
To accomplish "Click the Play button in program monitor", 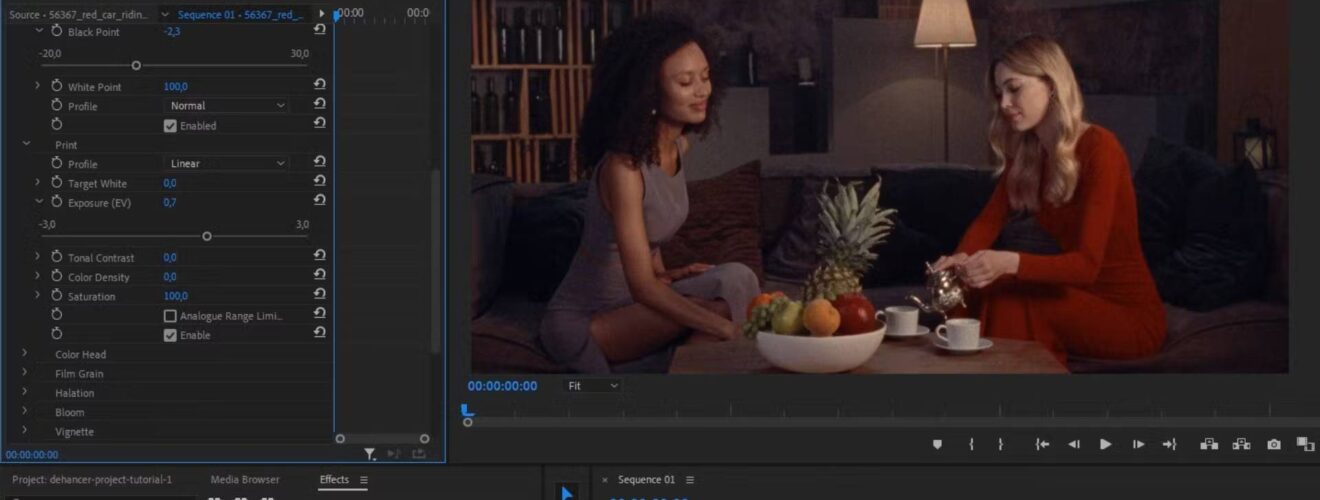I will (1105, 444).
